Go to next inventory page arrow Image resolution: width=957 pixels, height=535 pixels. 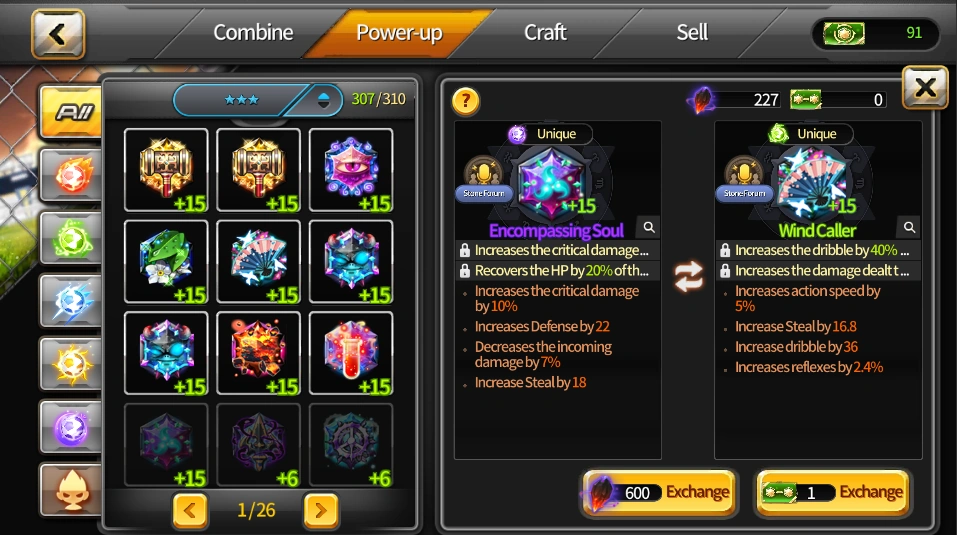321,510
